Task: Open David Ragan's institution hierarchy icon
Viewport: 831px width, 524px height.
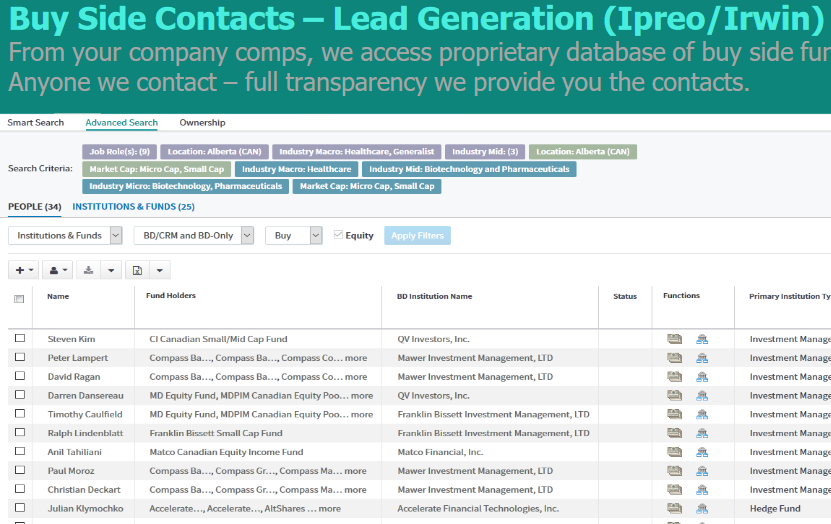Action: 702,377
